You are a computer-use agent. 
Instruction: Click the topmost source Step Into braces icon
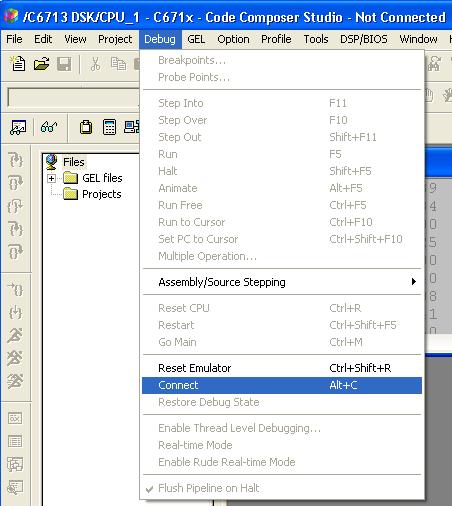[15, 160]
